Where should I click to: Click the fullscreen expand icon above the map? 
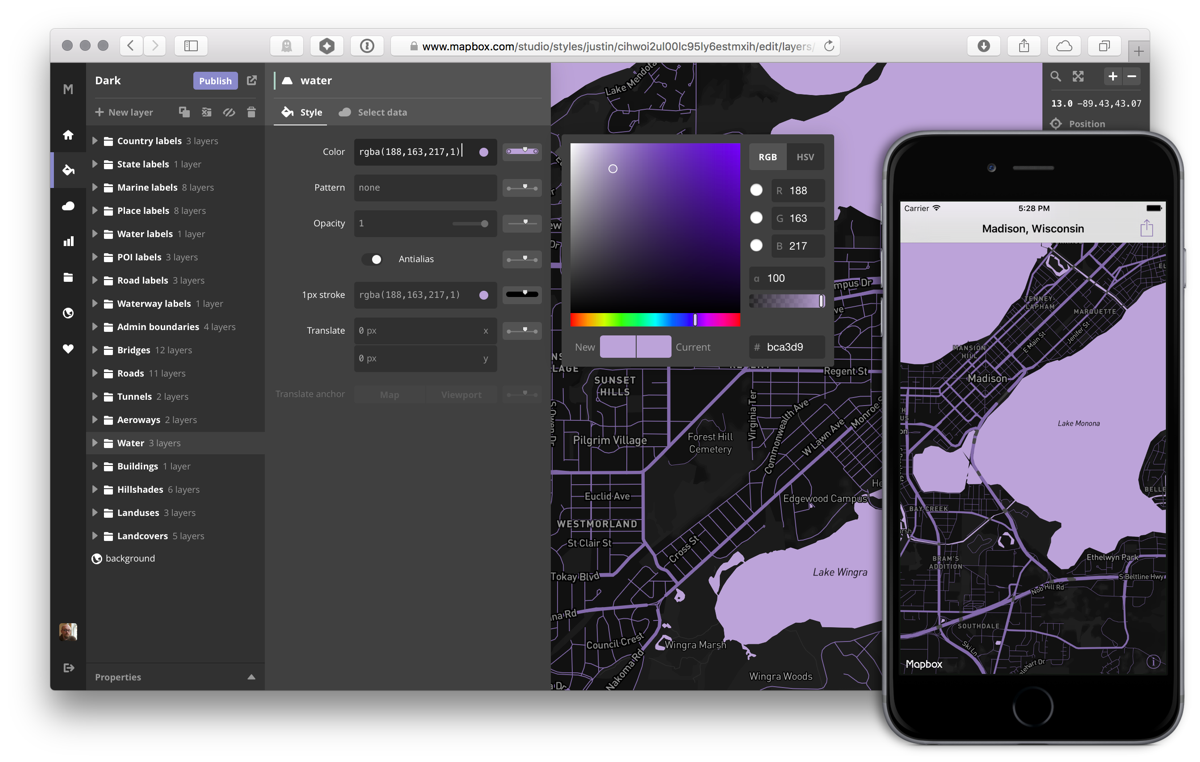click(x=1078, y=76)
